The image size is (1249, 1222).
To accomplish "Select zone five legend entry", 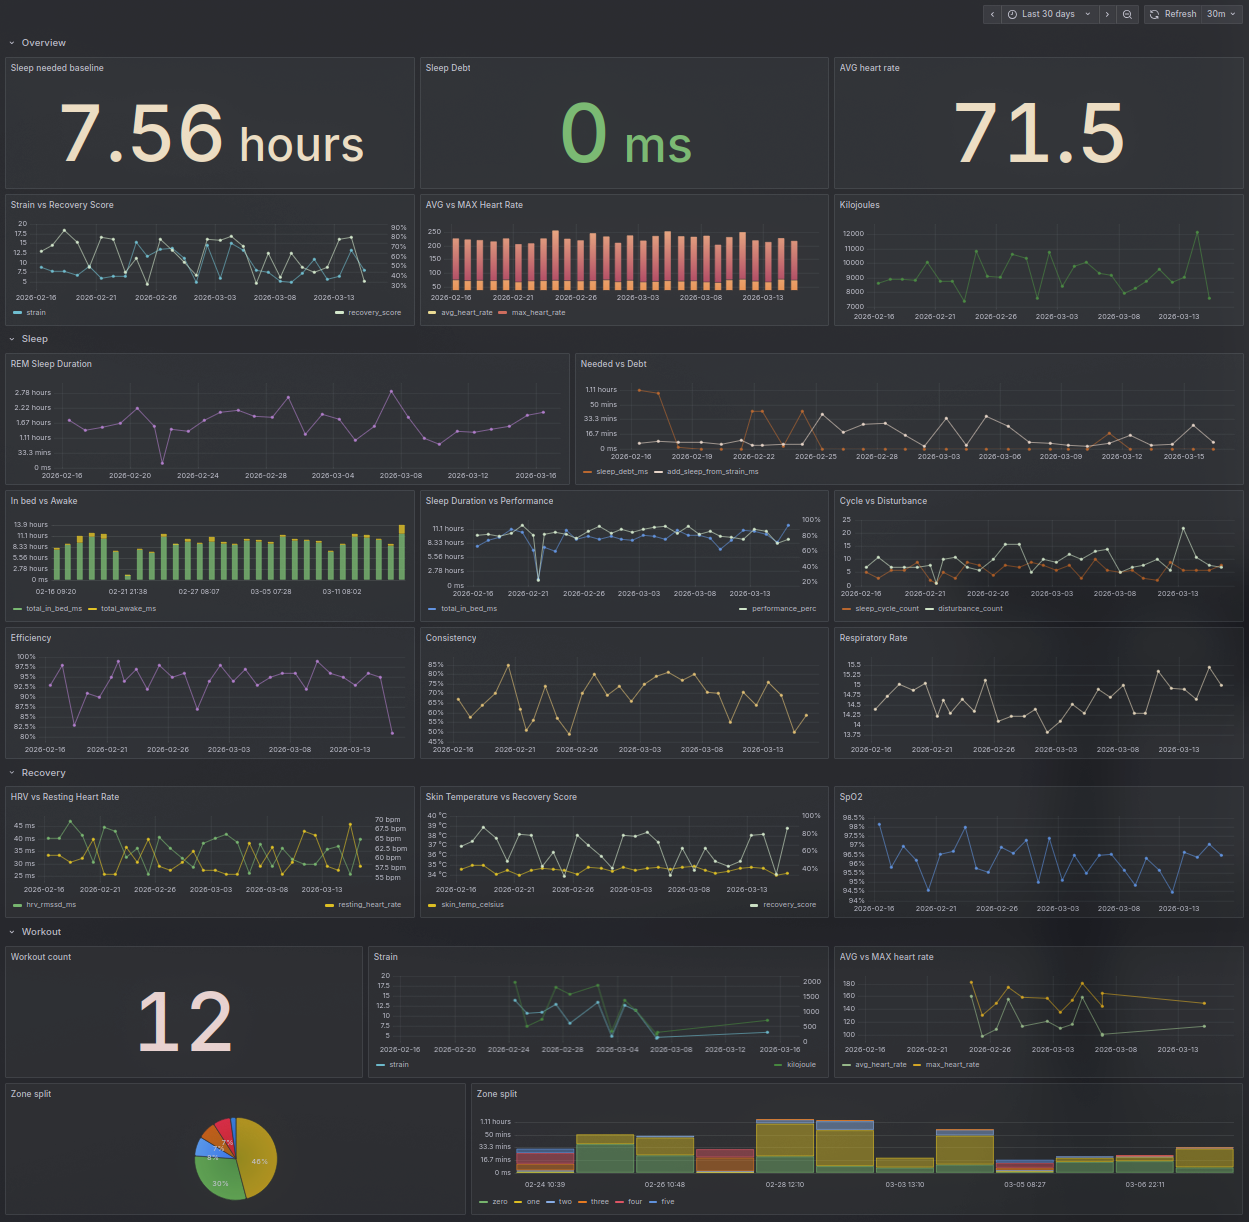I will (x=661, y=1202).
